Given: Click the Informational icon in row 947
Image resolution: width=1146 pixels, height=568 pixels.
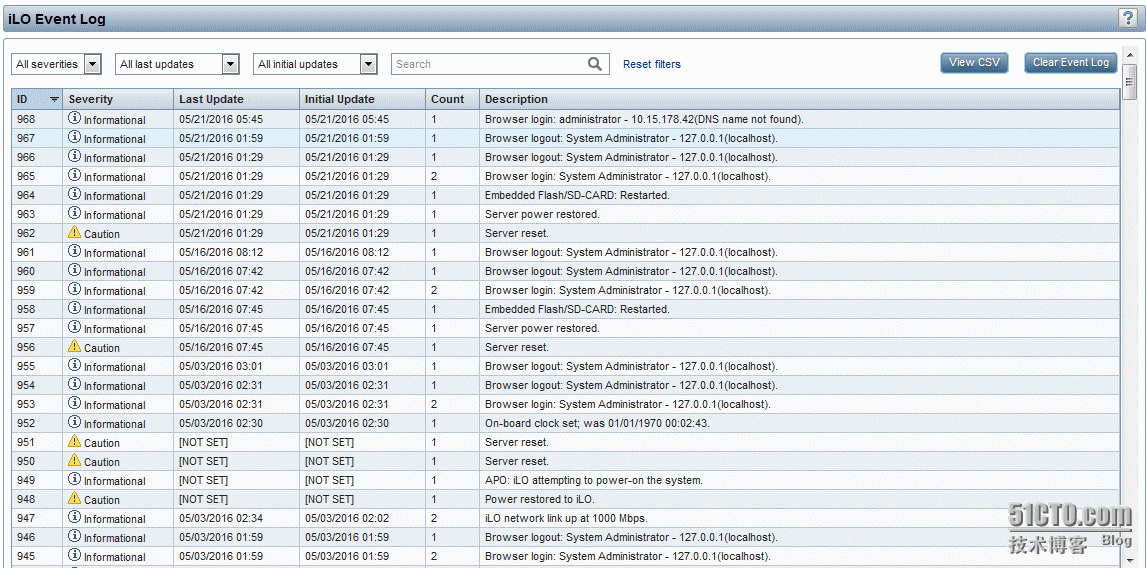Looking at the screenshot, I should coord(75,517).
